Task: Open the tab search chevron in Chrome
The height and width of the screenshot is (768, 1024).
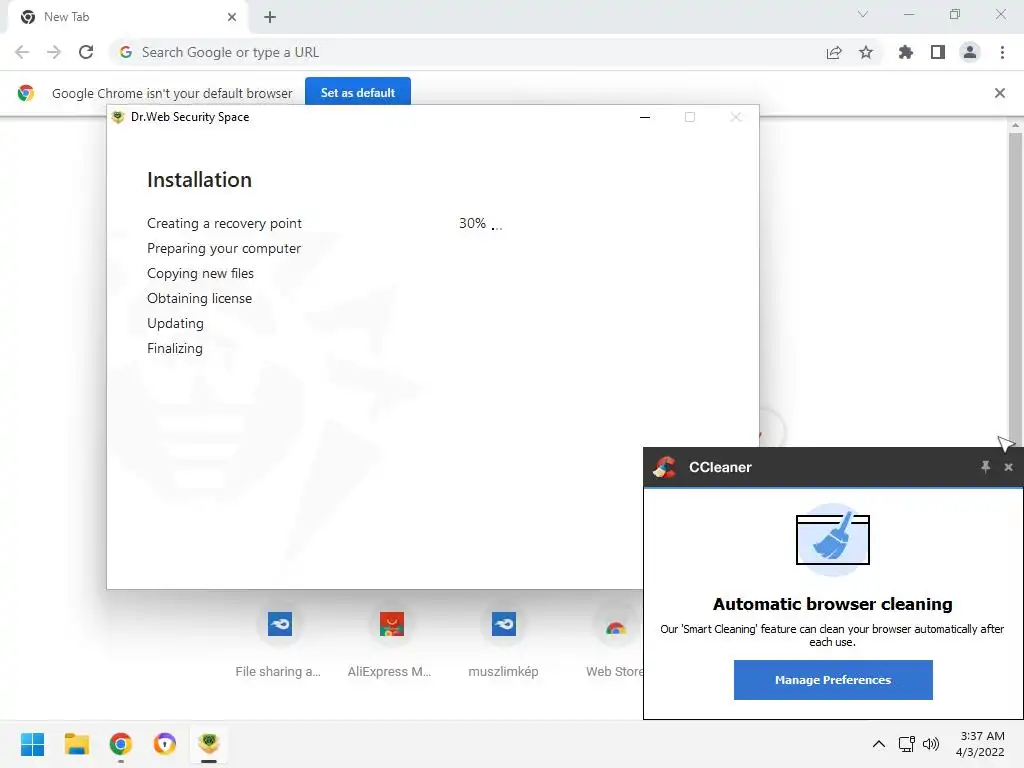Action: coord(863,14)
